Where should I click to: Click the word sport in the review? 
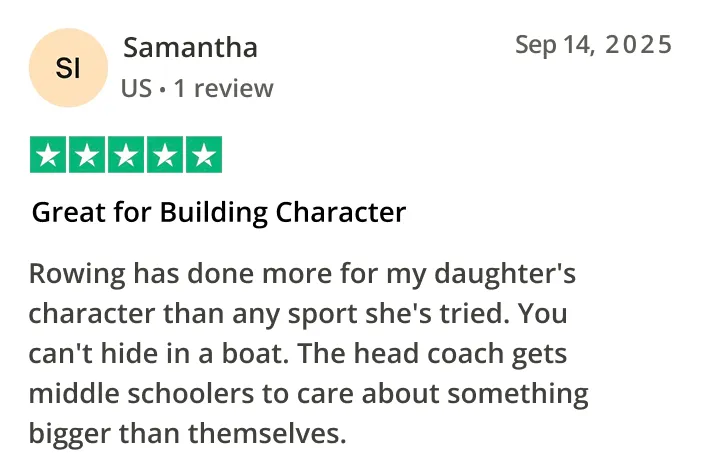pyautogui.click(x=323, y=315)
